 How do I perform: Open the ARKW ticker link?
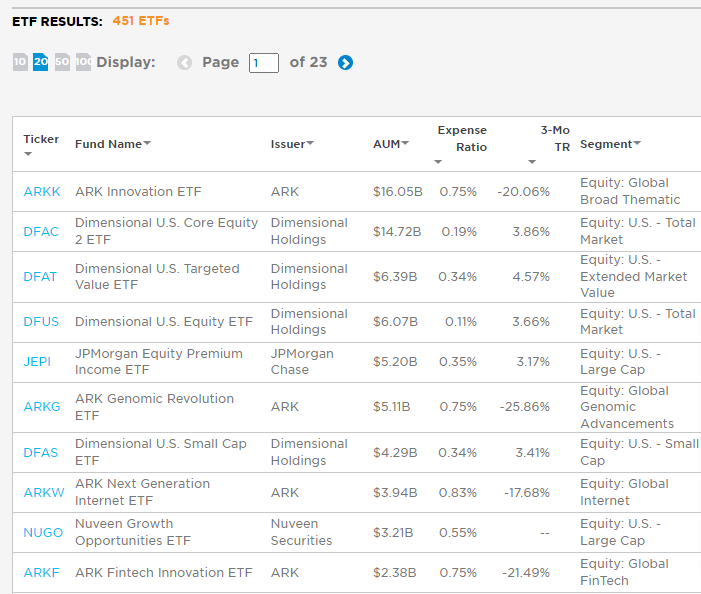point(44,493)
